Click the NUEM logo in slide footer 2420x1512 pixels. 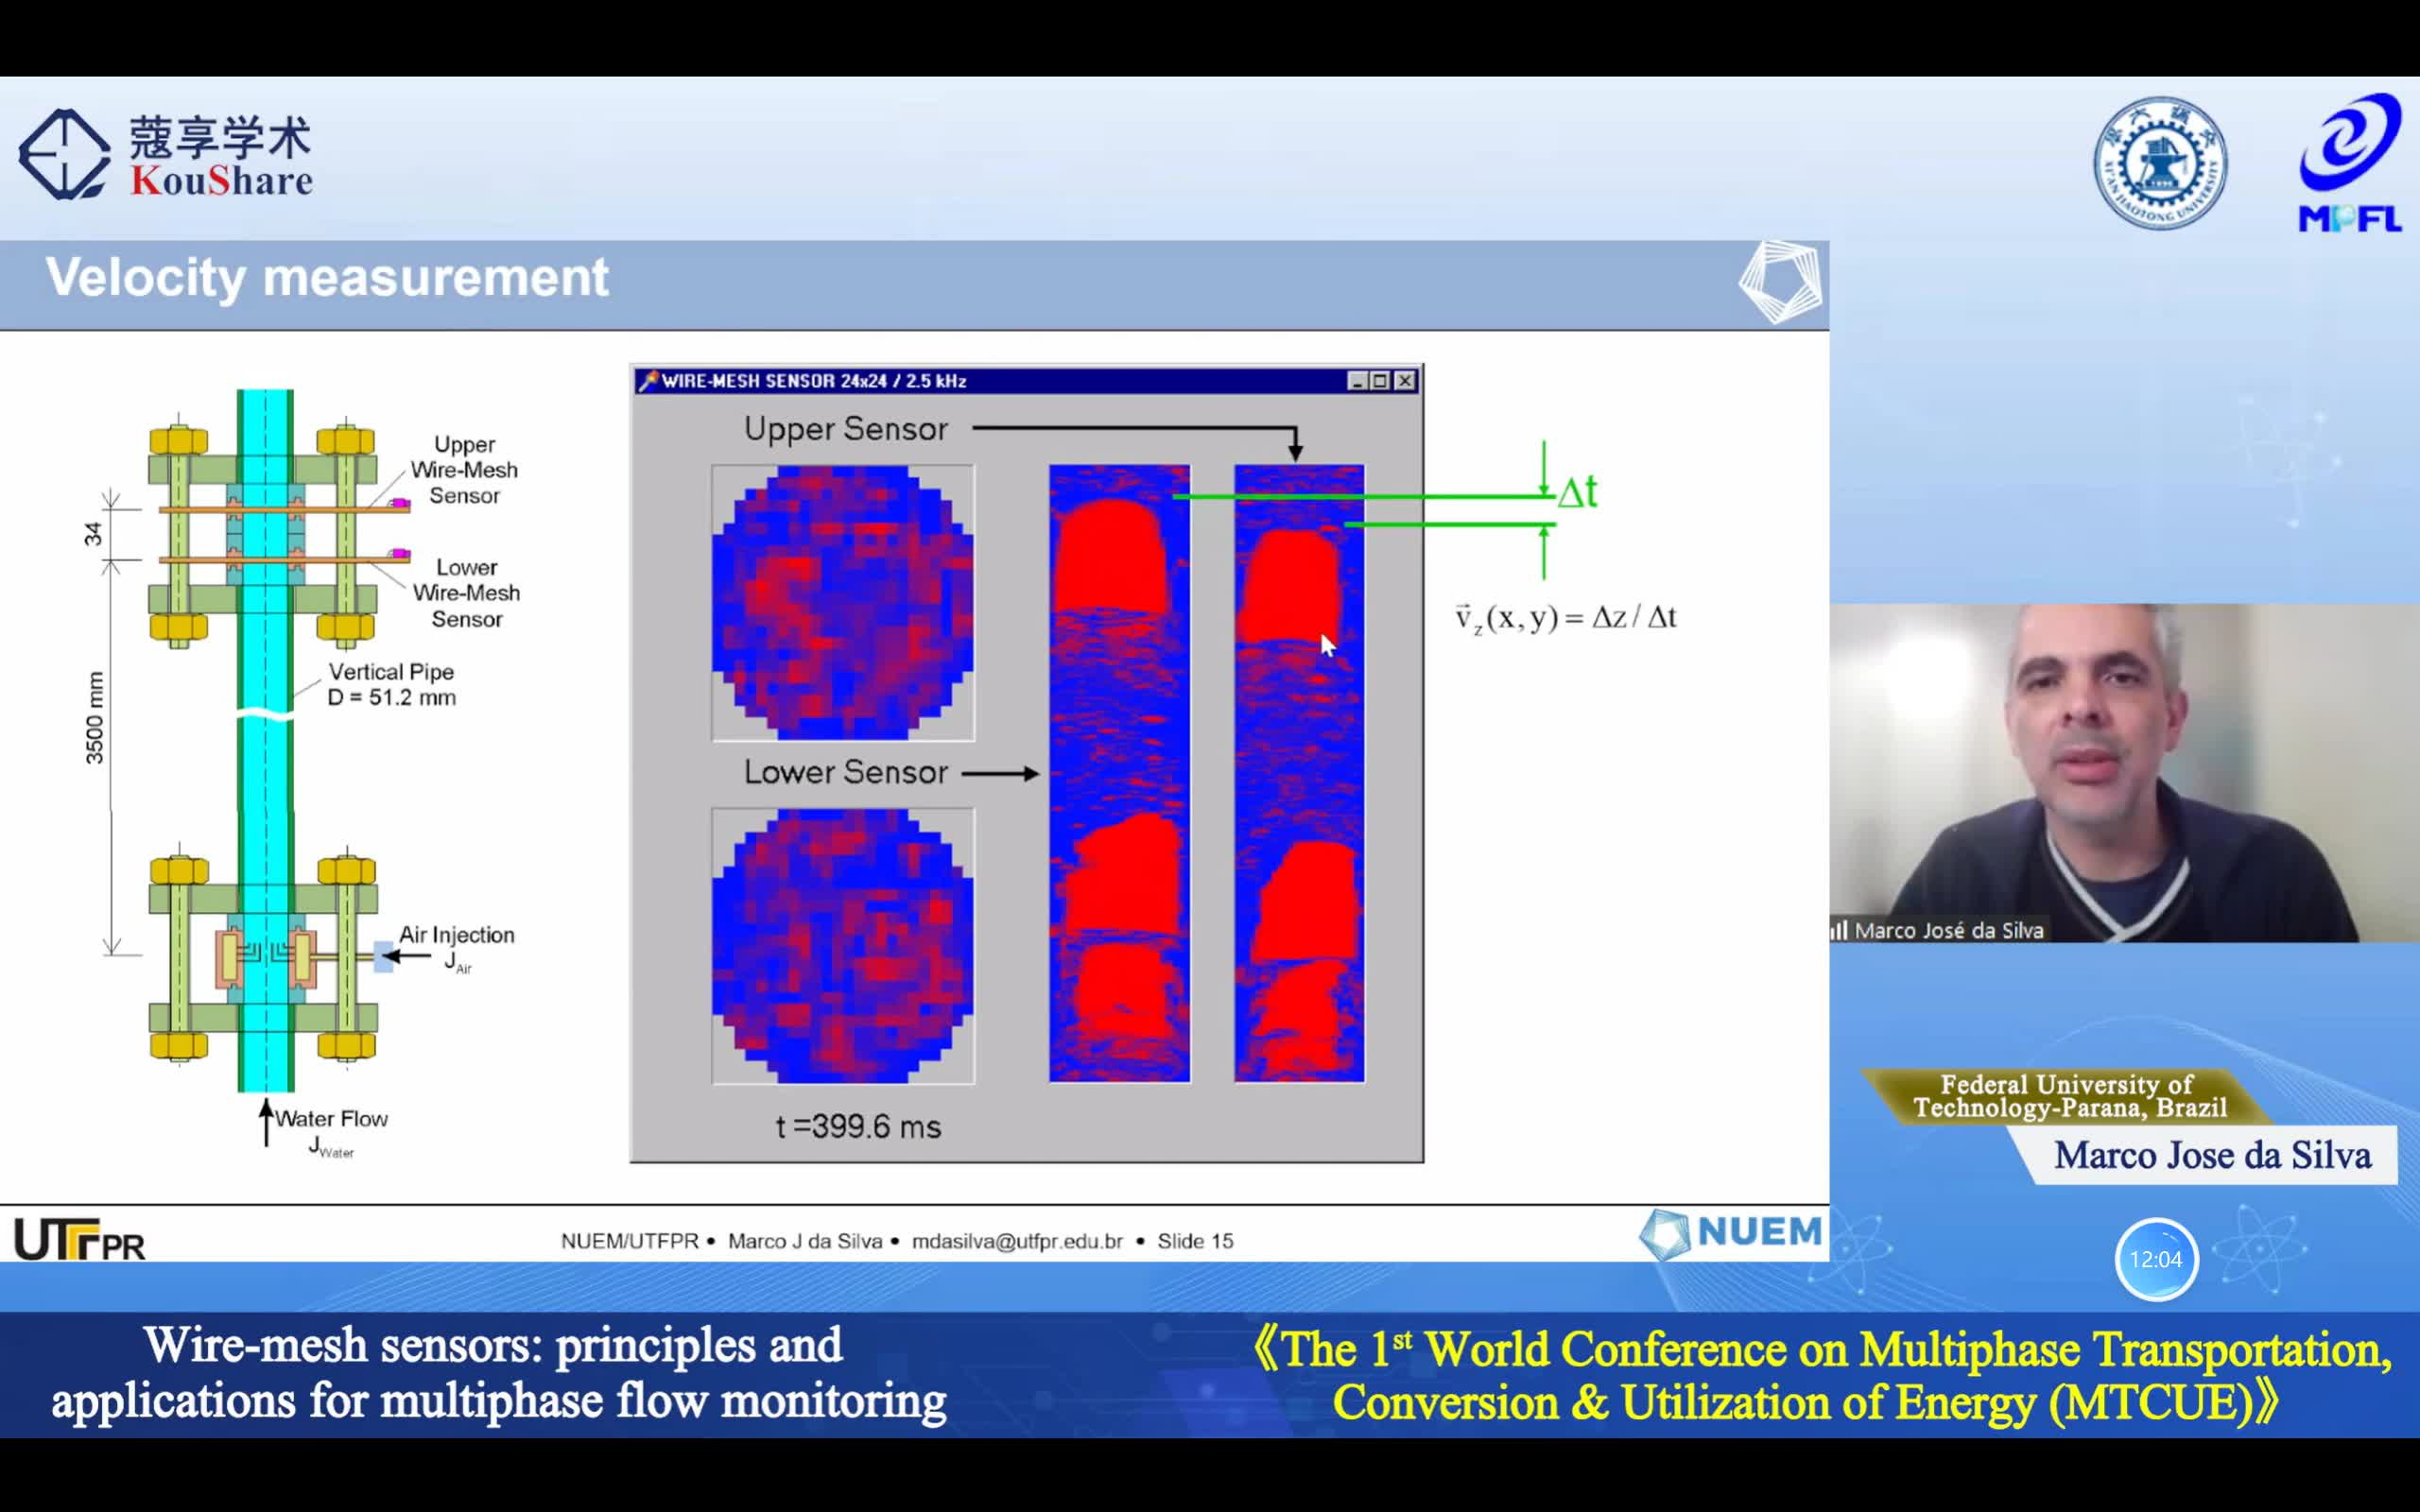(x=1732, y=1233)
